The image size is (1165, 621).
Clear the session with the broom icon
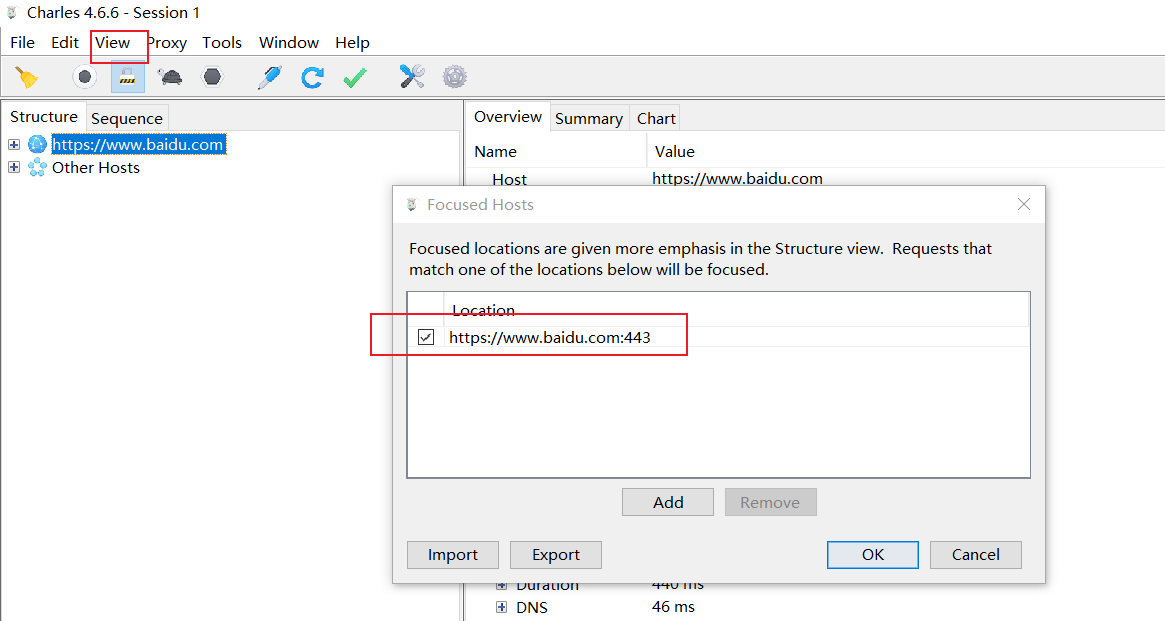[x=27, y=77]
